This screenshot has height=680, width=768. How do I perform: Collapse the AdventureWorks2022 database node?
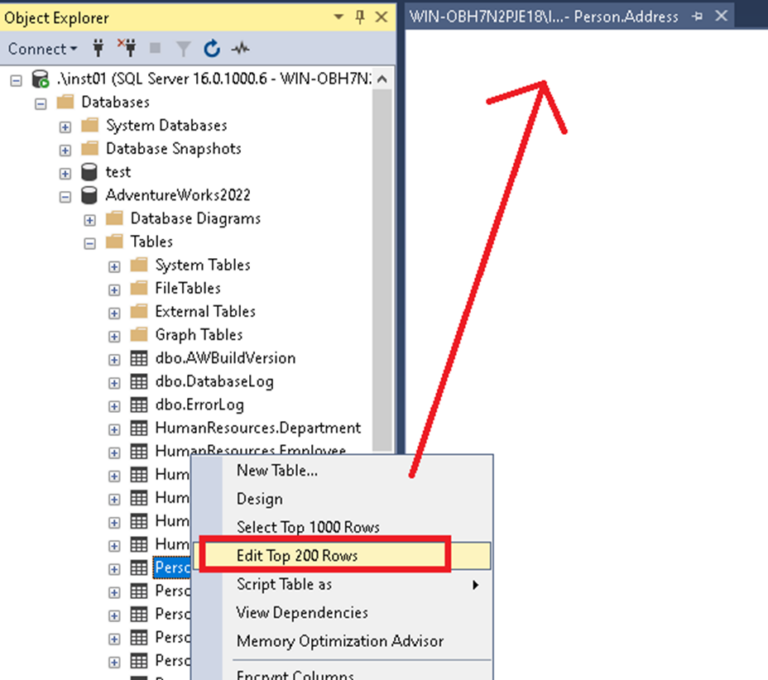[x=65, y=195]
